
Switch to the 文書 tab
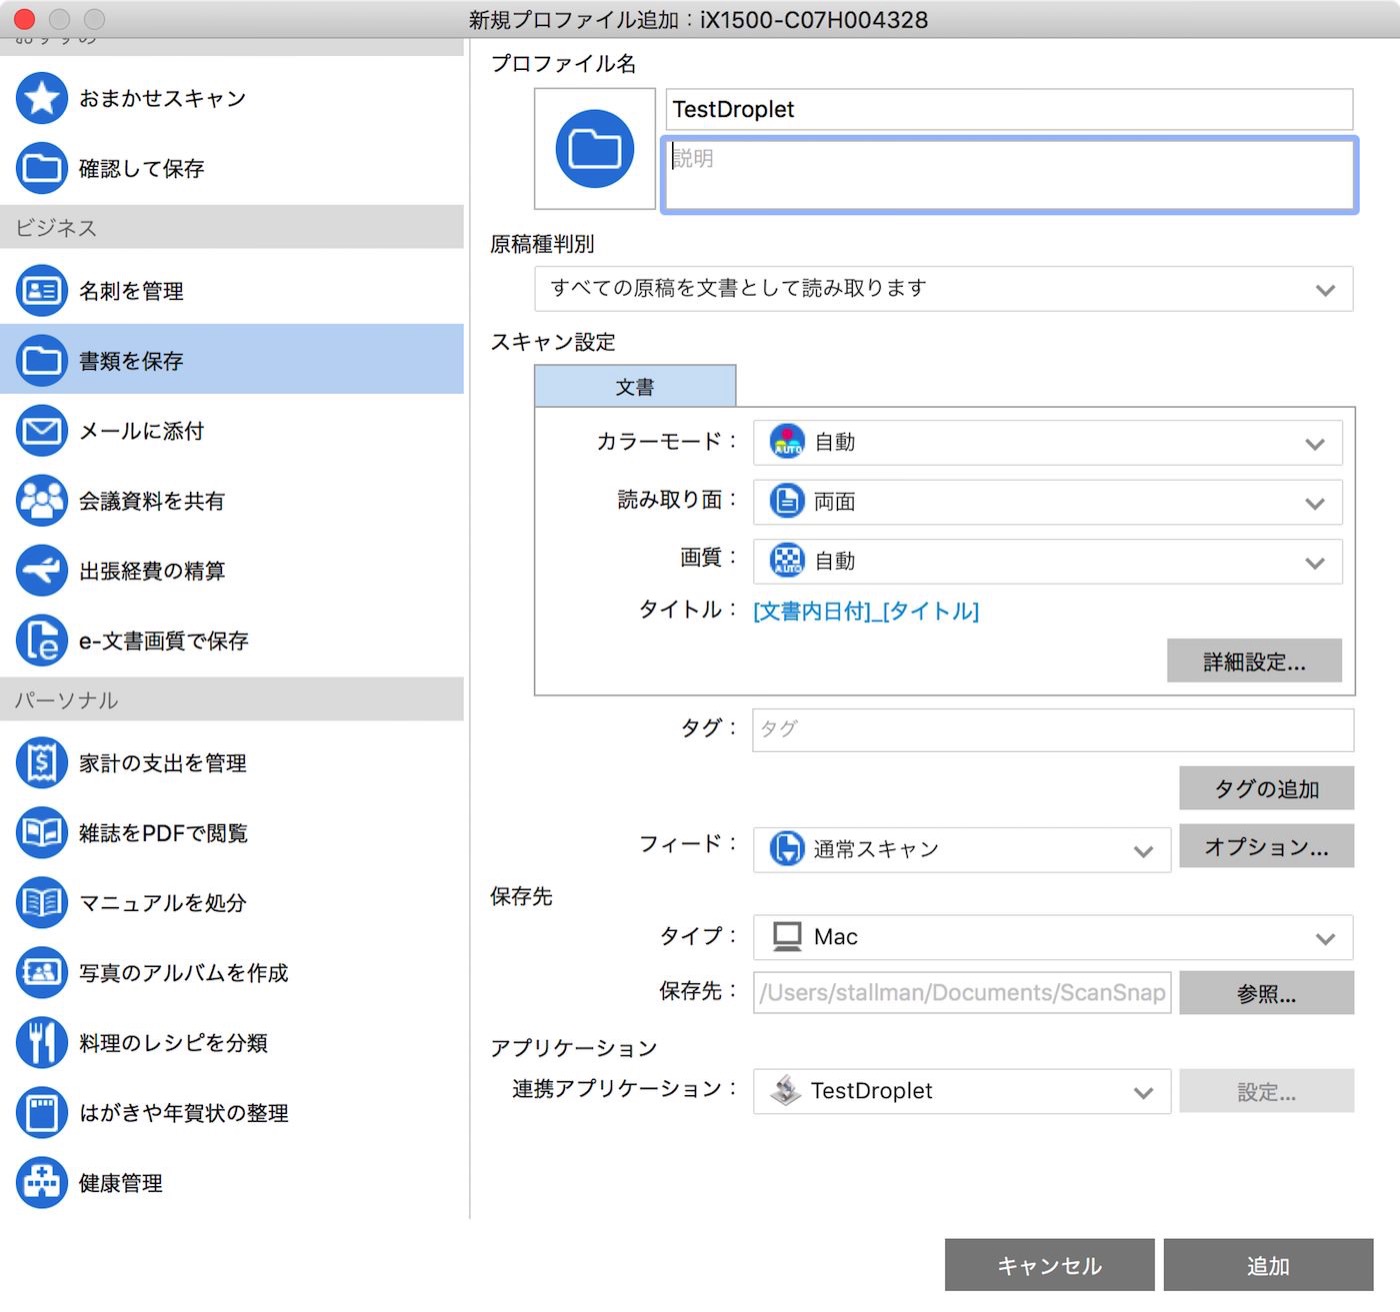pyautogui.click(x=635, y=386)
